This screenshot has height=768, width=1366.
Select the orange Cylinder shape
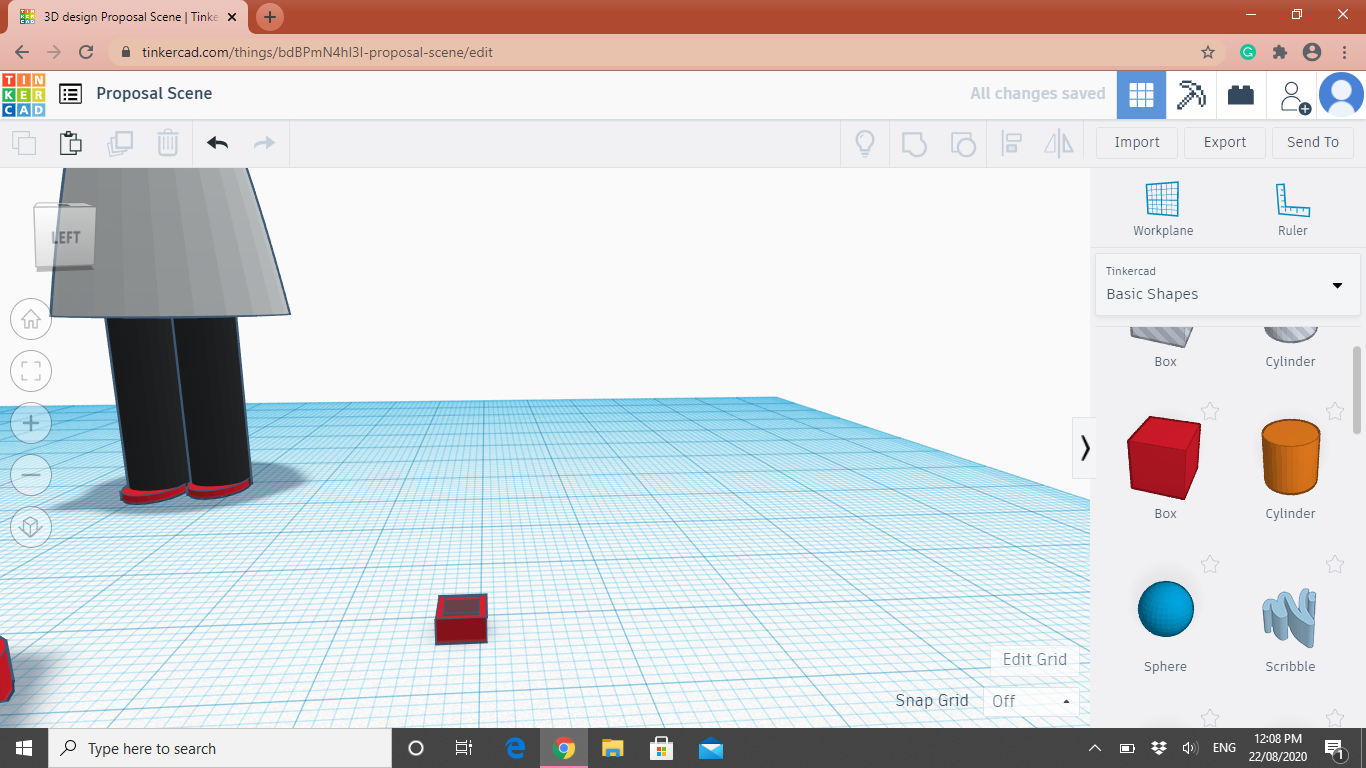pos(1290,458)
